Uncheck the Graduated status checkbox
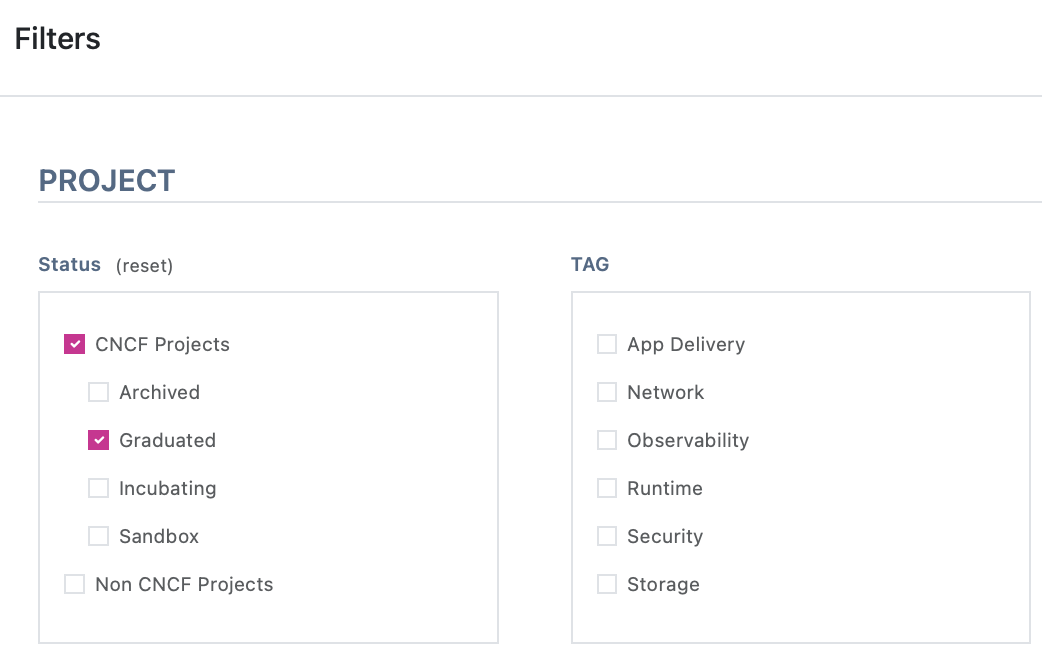This screenshot has height=662, width=1042. [x=98, y=440]
